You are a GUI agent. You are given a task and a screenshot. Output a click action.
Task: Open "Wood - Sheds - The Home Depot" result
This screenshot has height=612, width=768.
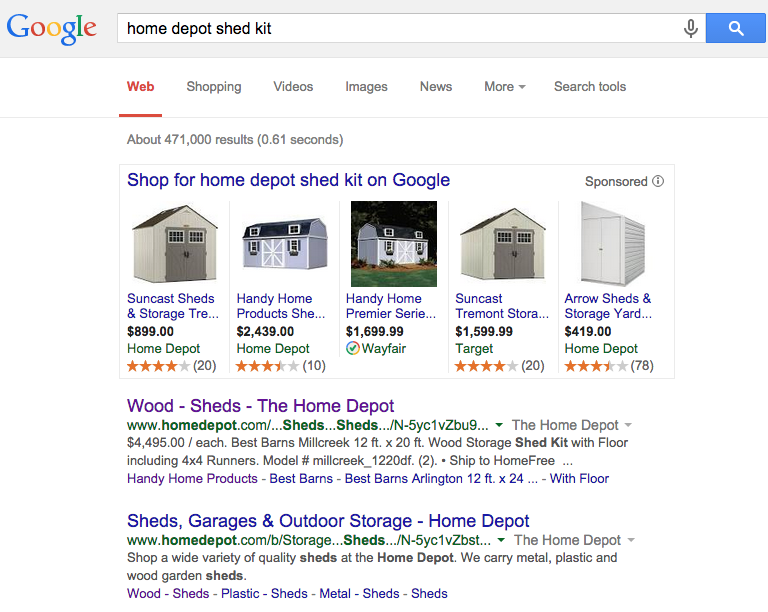click(260, 406)
